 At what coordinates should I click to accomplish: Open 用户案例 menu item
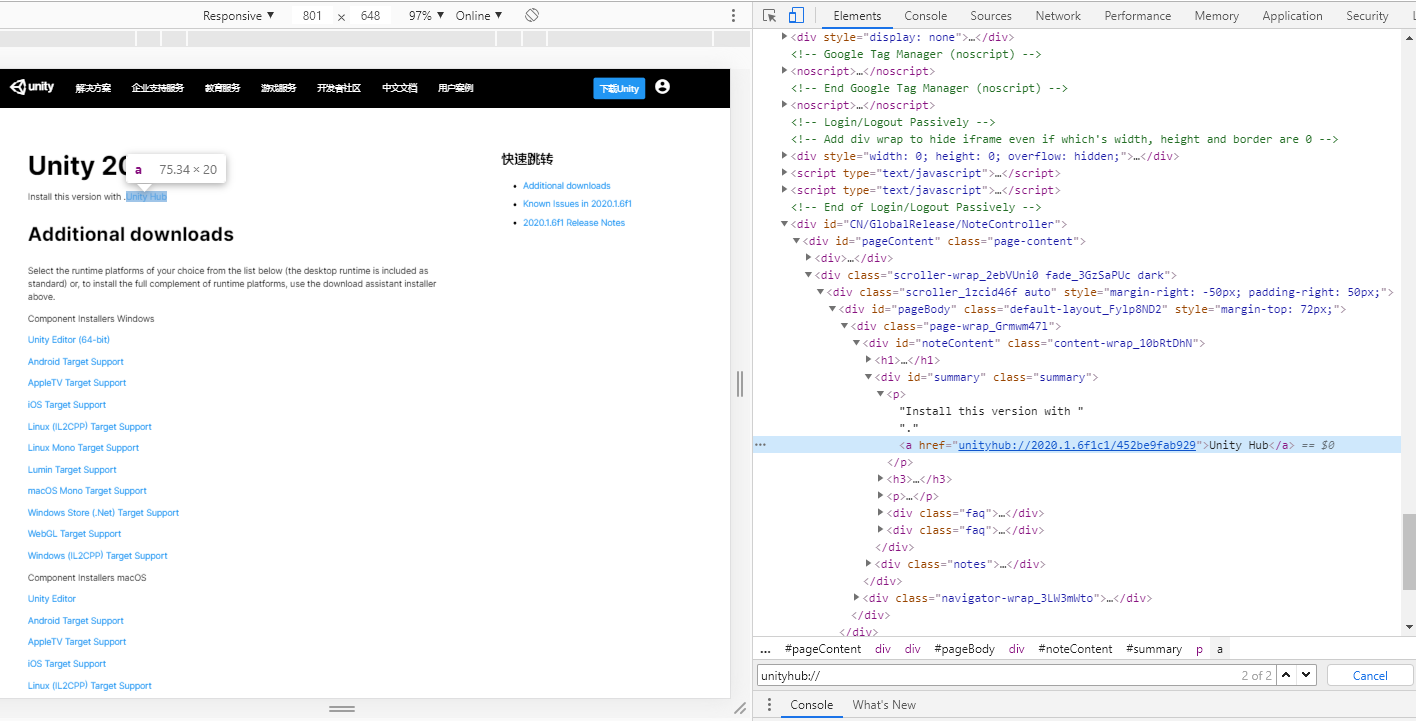[x=455, y=88]
